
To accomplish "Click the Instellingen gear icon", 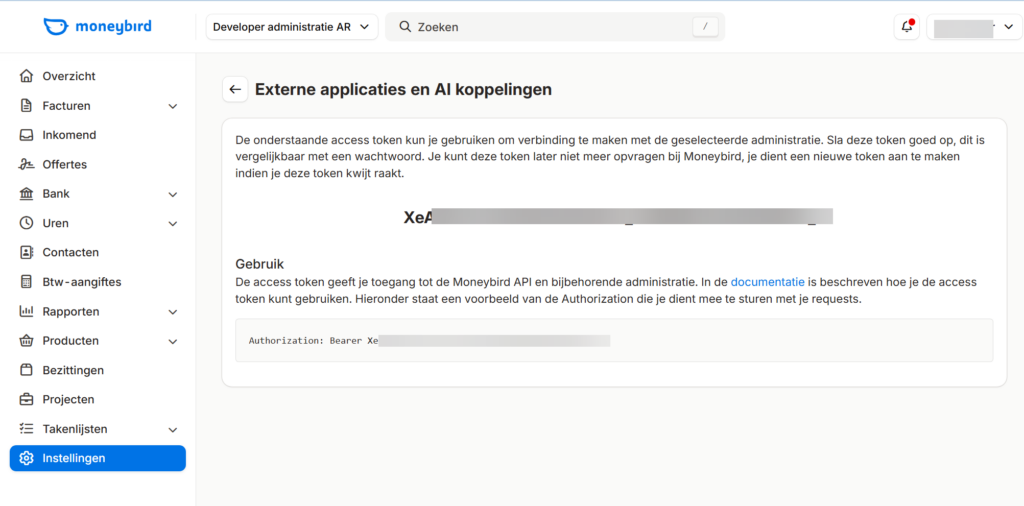I will click(x=26, y=458).
